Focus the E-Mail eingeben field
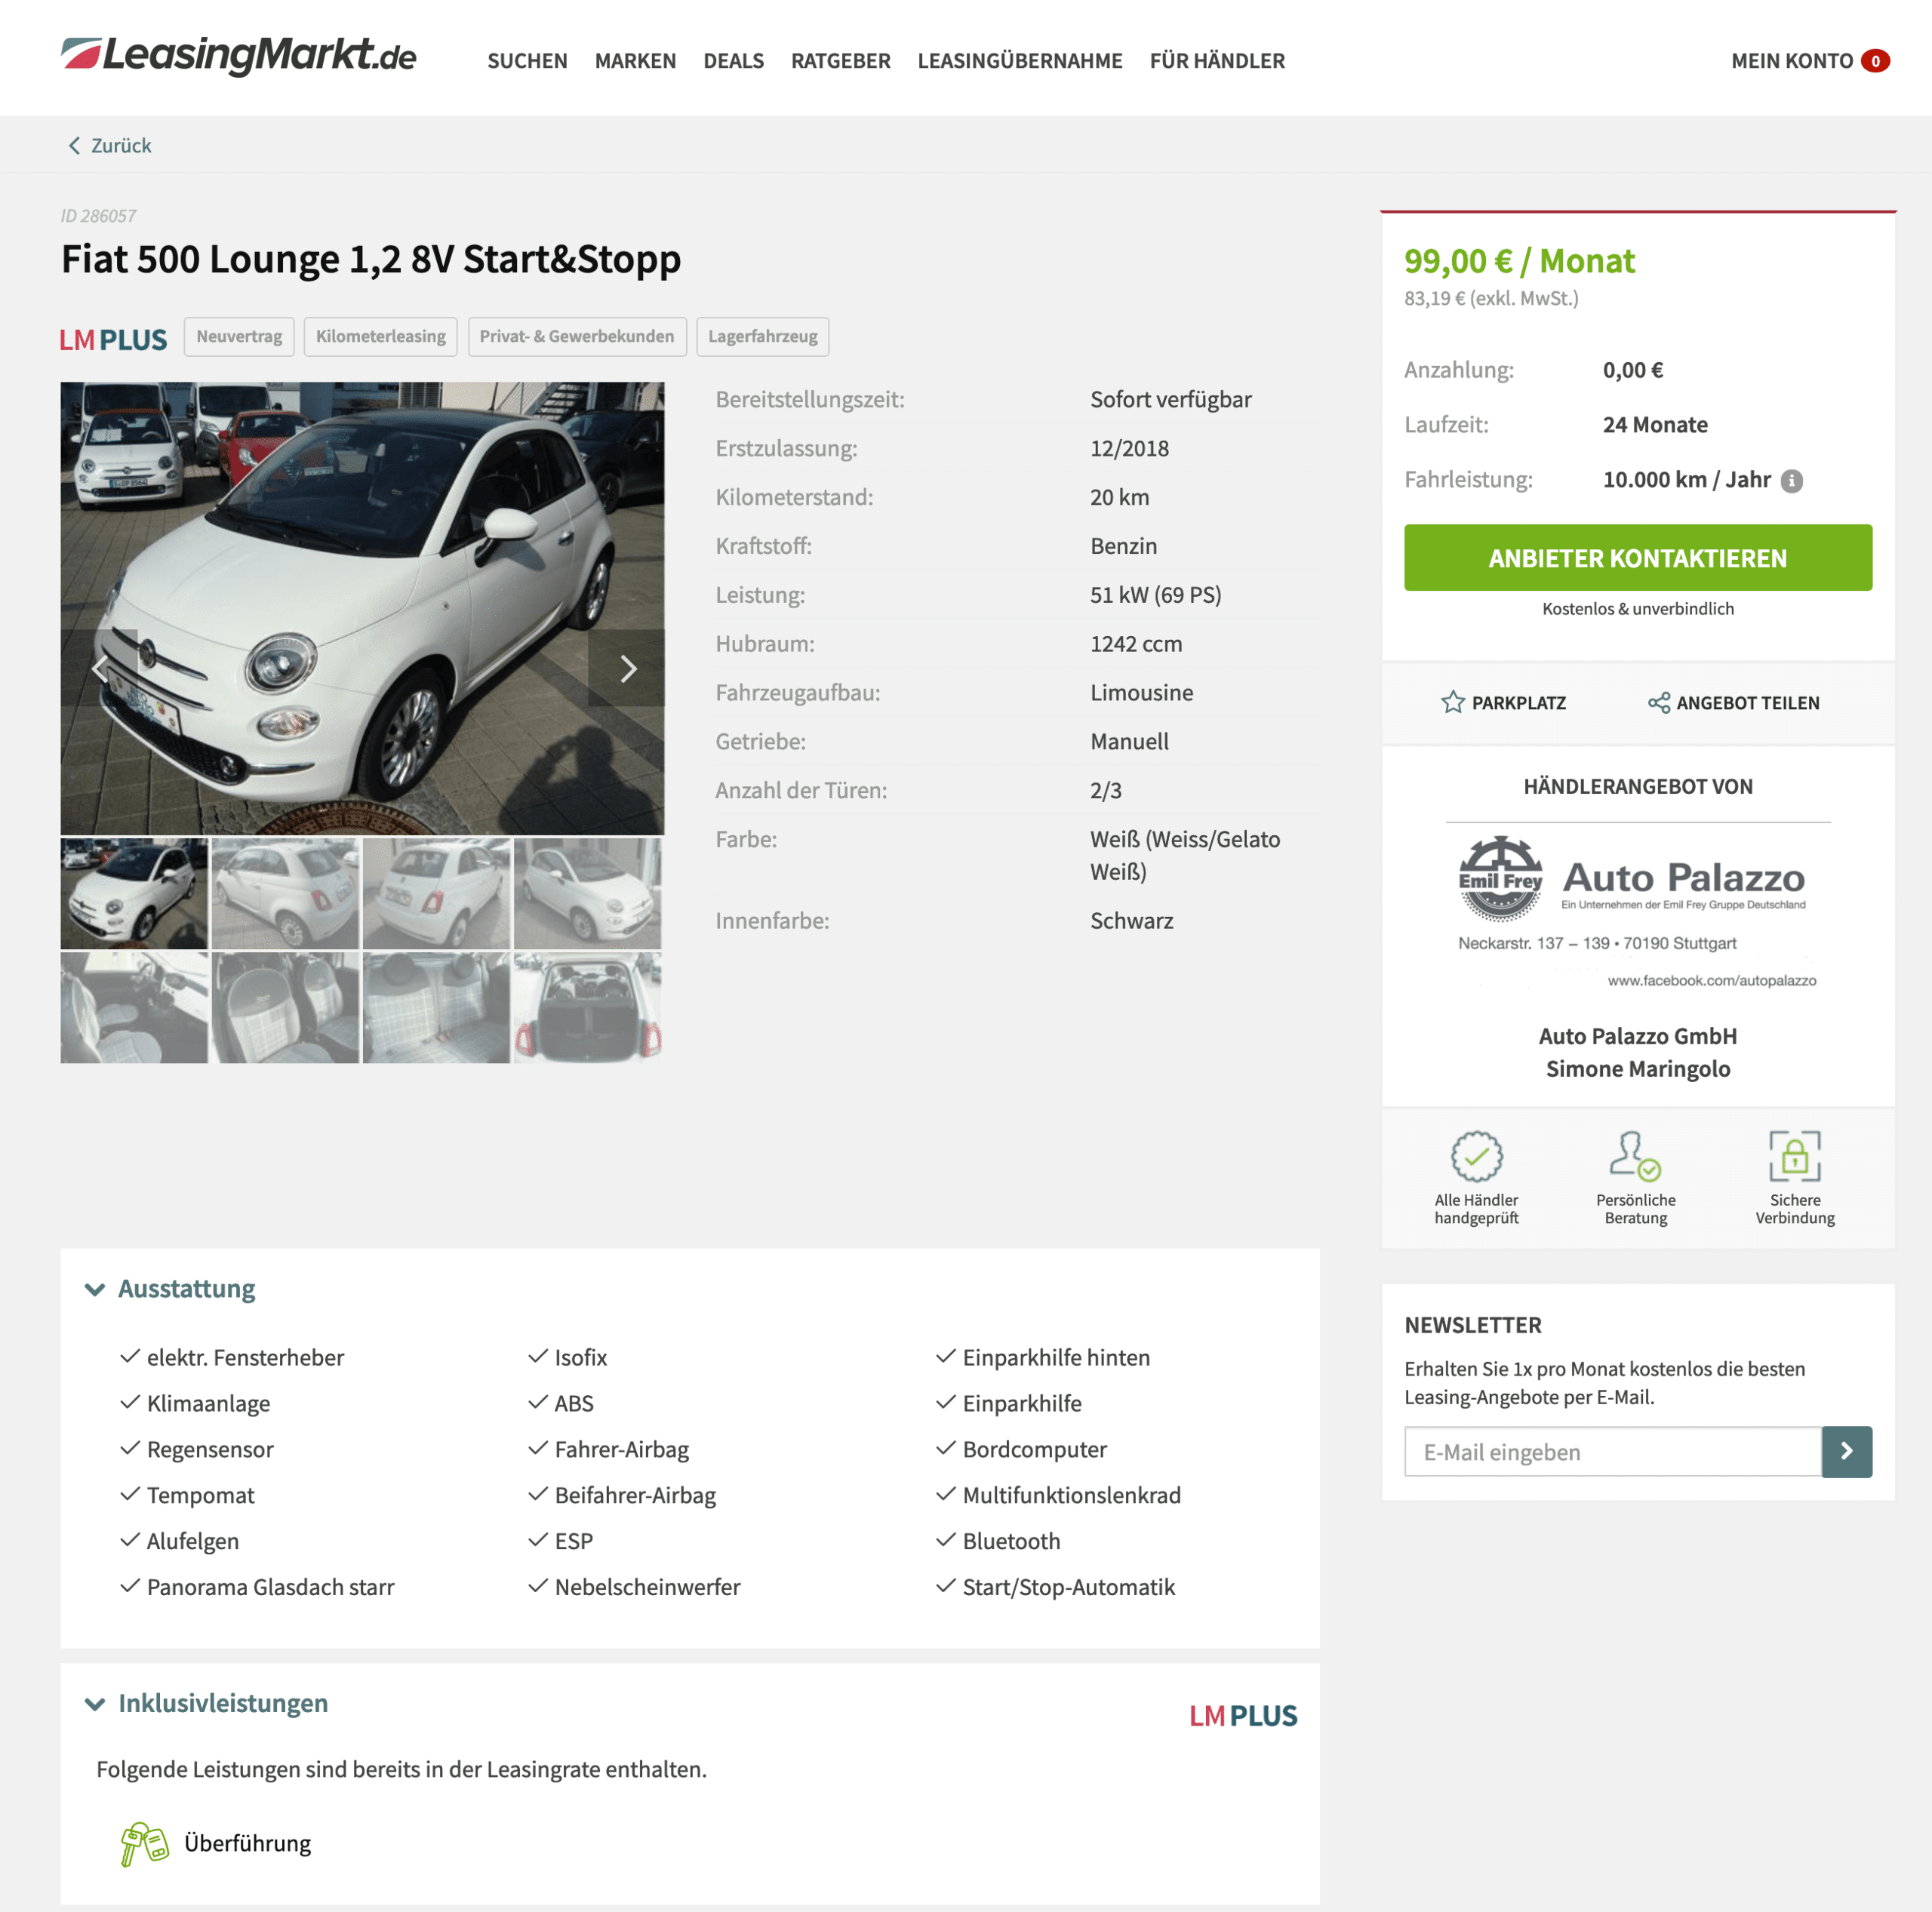 tap(1612, 1452)
